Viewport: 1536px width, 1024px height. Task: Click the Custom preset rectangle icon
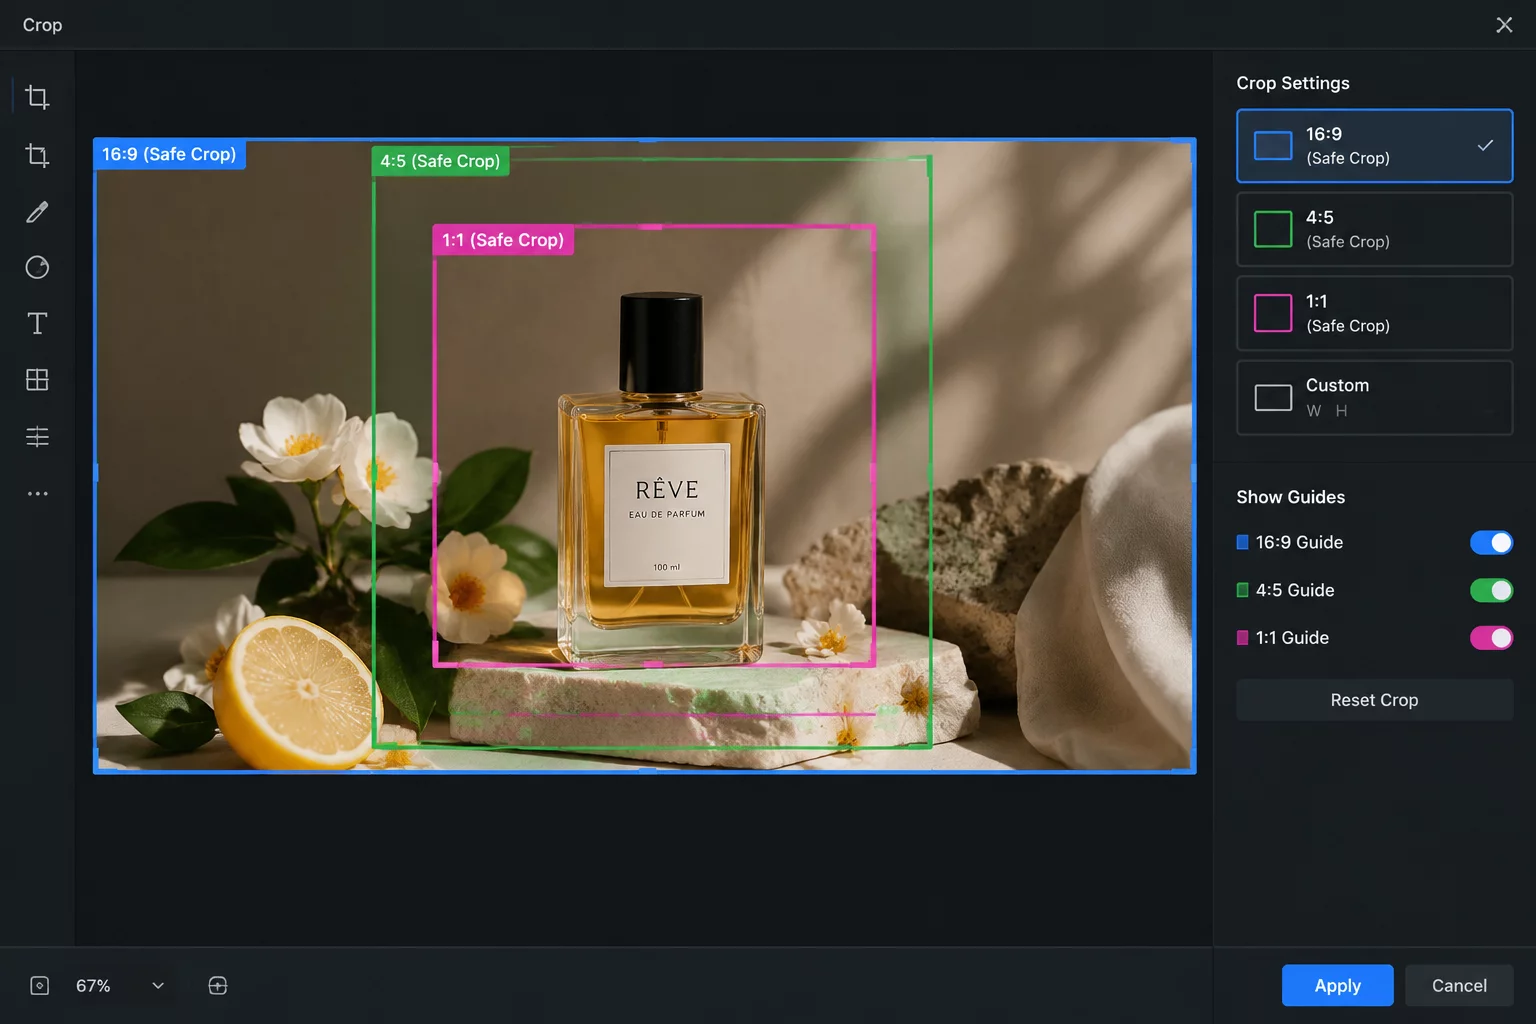[1273, 397]
